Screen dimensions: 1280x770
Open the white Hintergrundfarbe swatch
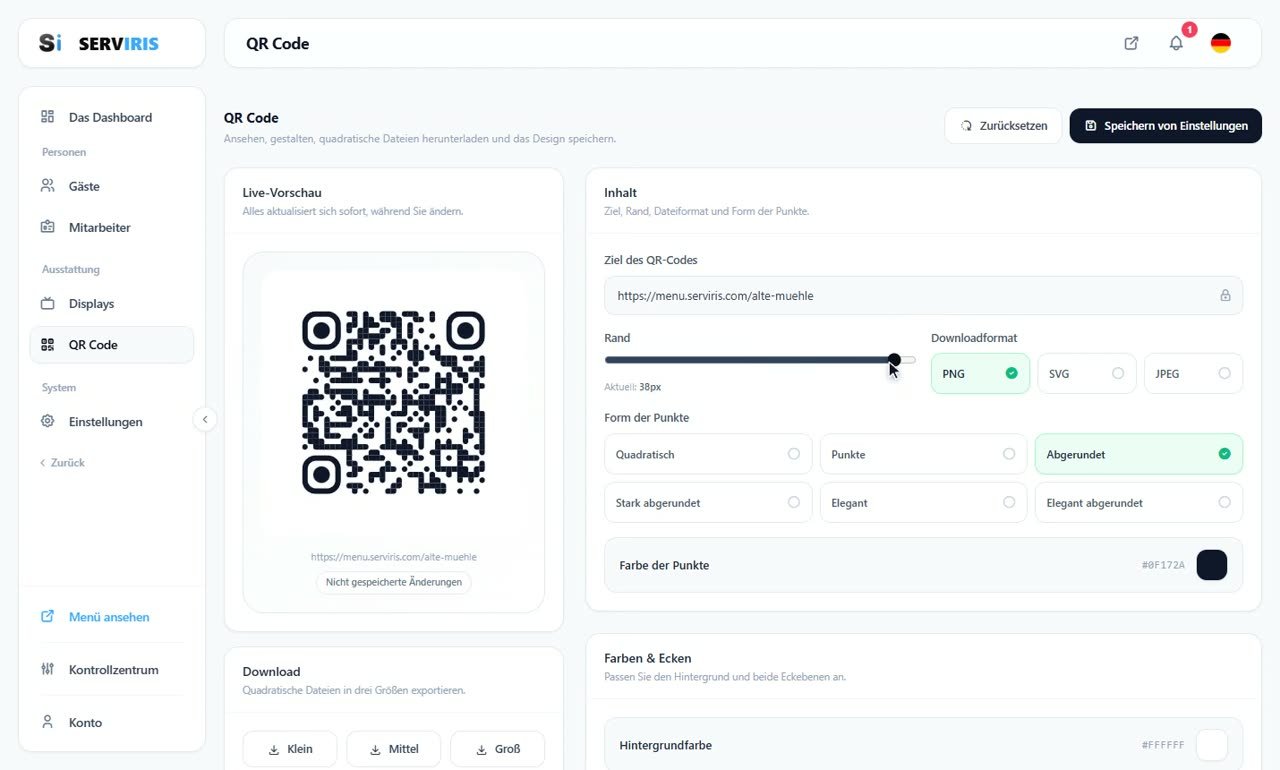1212,745
